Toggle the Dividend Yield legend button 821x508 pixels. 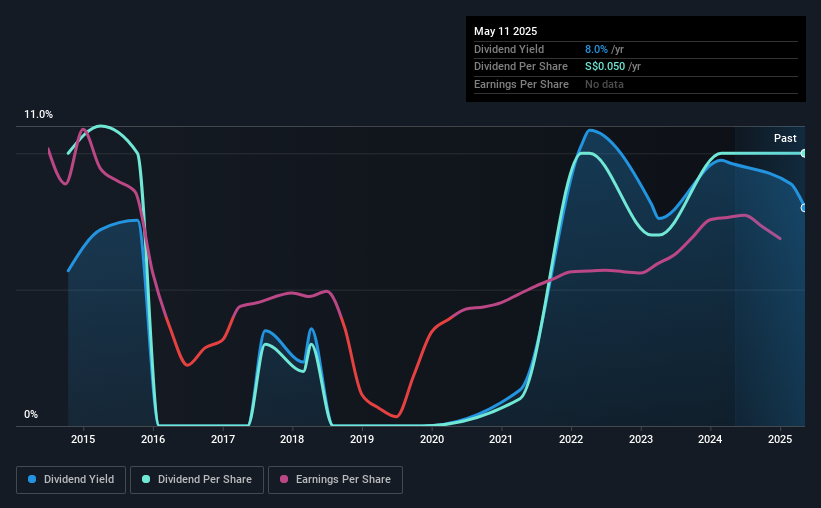tap(71, 480)
